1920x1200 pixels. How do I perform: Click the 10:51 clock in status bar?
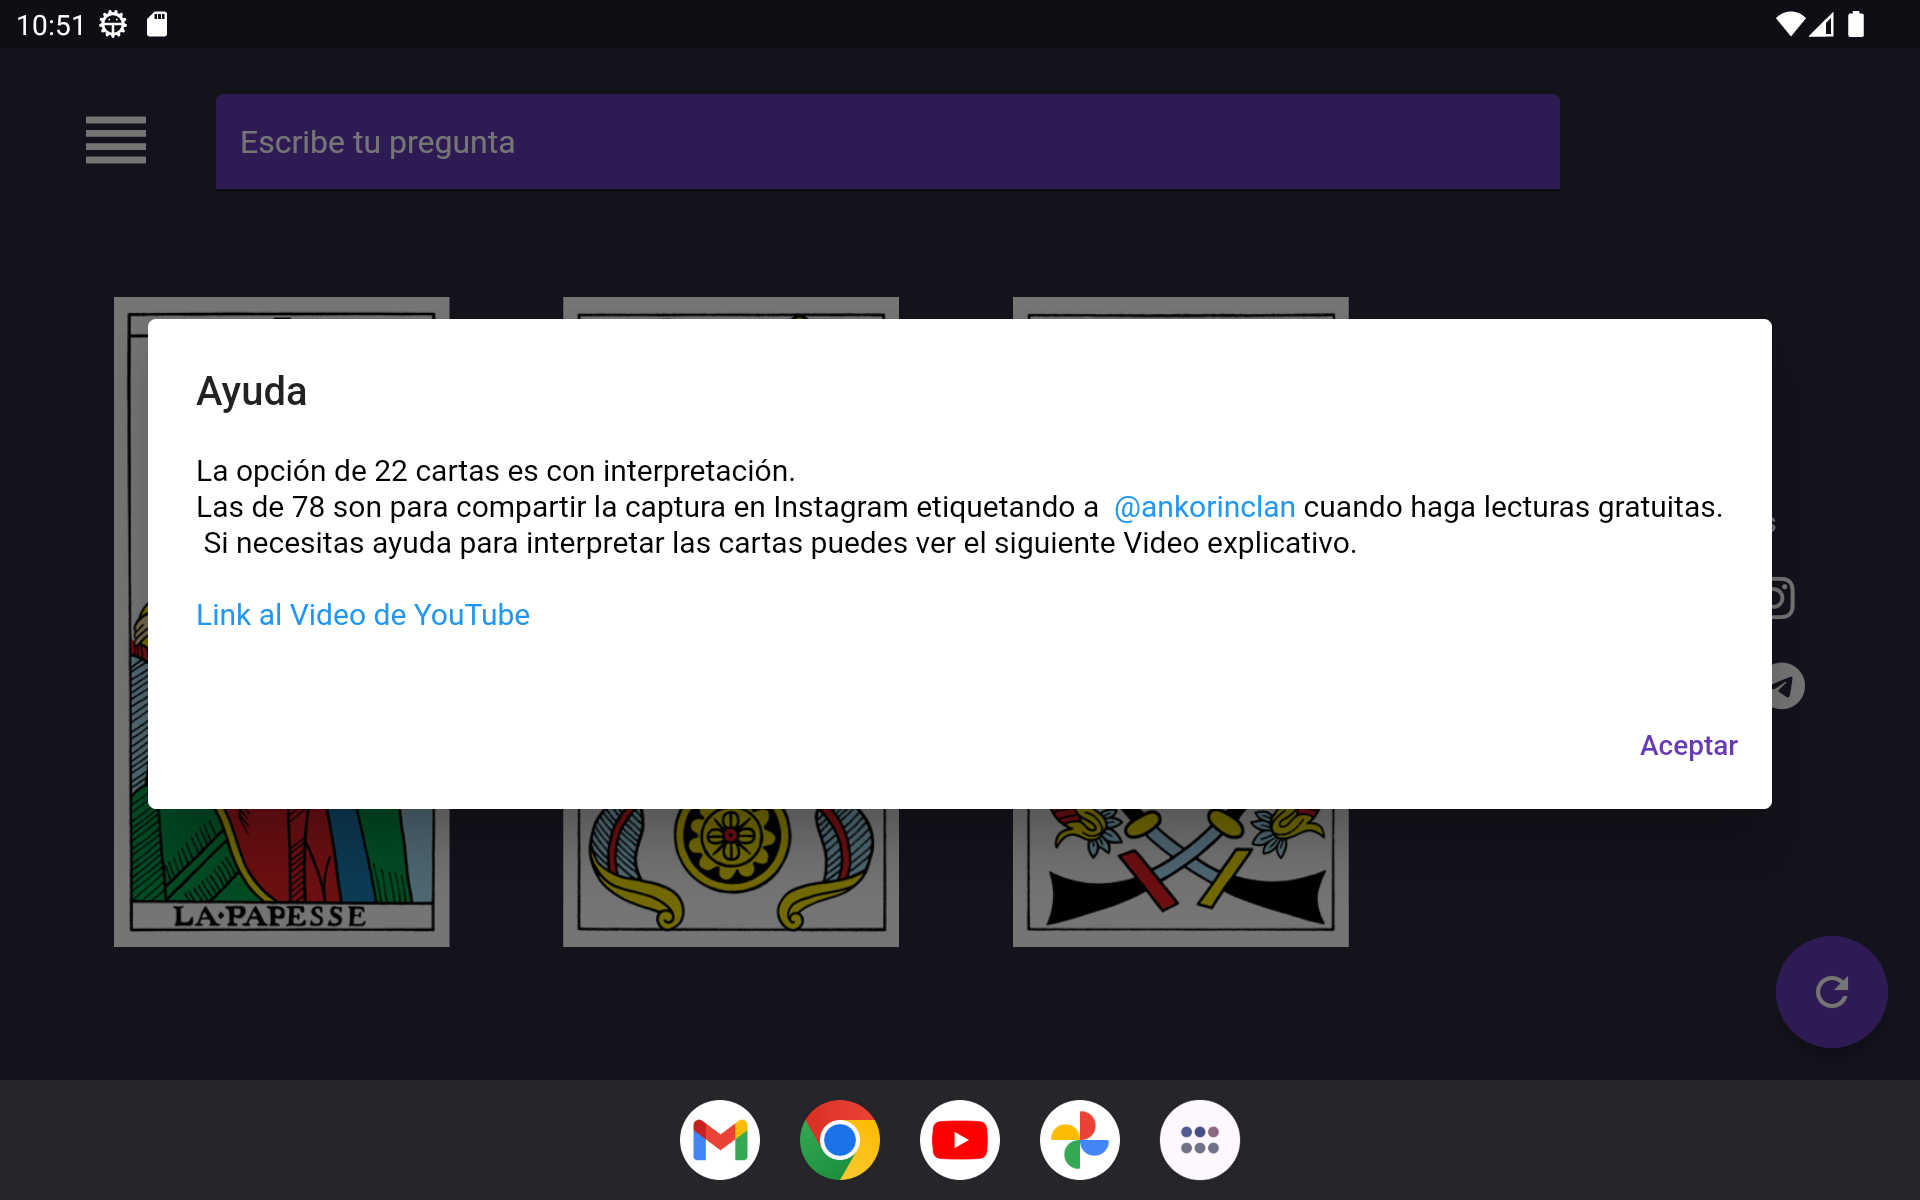[x=51, y=25]
